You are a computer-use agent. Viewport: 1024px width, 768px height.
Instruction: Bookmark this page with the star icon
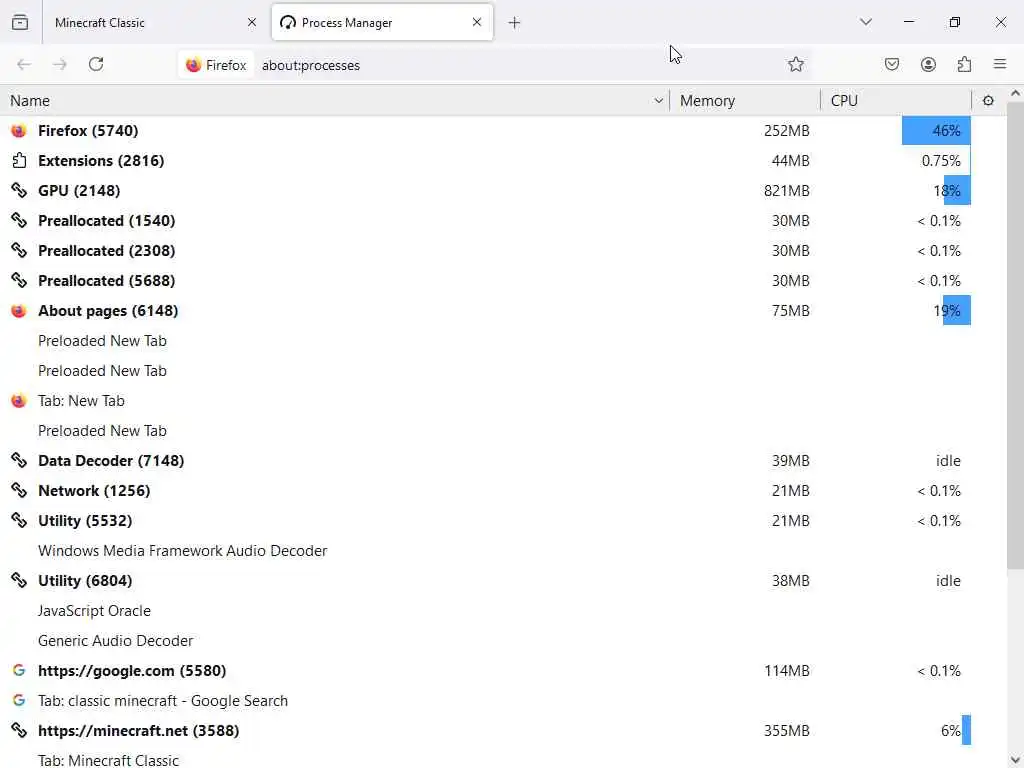(795, 64)
